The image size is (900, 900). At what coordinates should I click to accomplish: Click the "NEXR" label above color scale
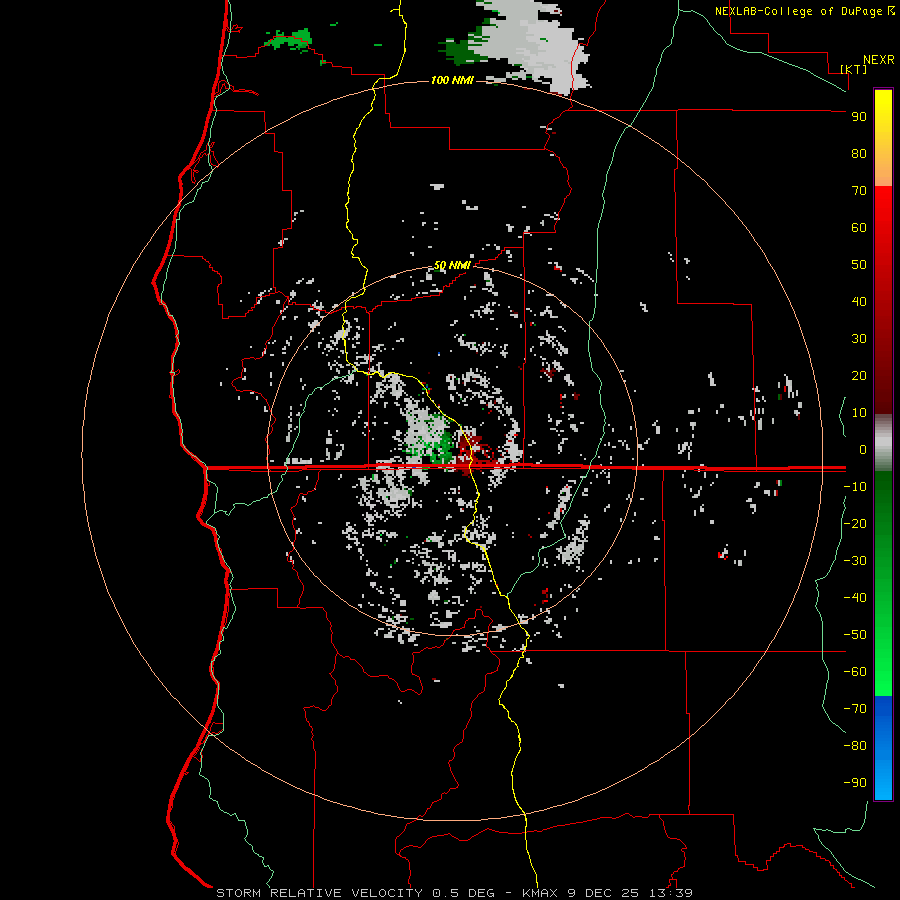pos(879,60)
